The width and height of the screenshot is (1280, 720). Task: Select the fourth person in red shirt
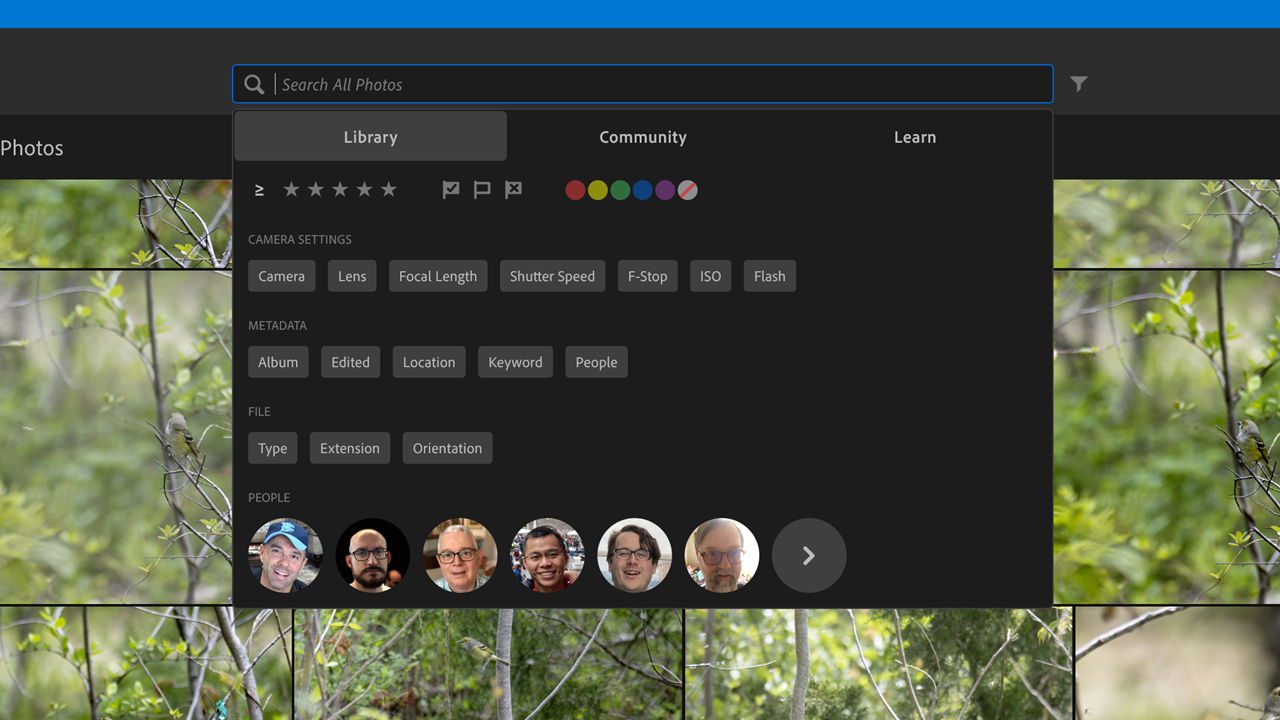tap(547, 555)
